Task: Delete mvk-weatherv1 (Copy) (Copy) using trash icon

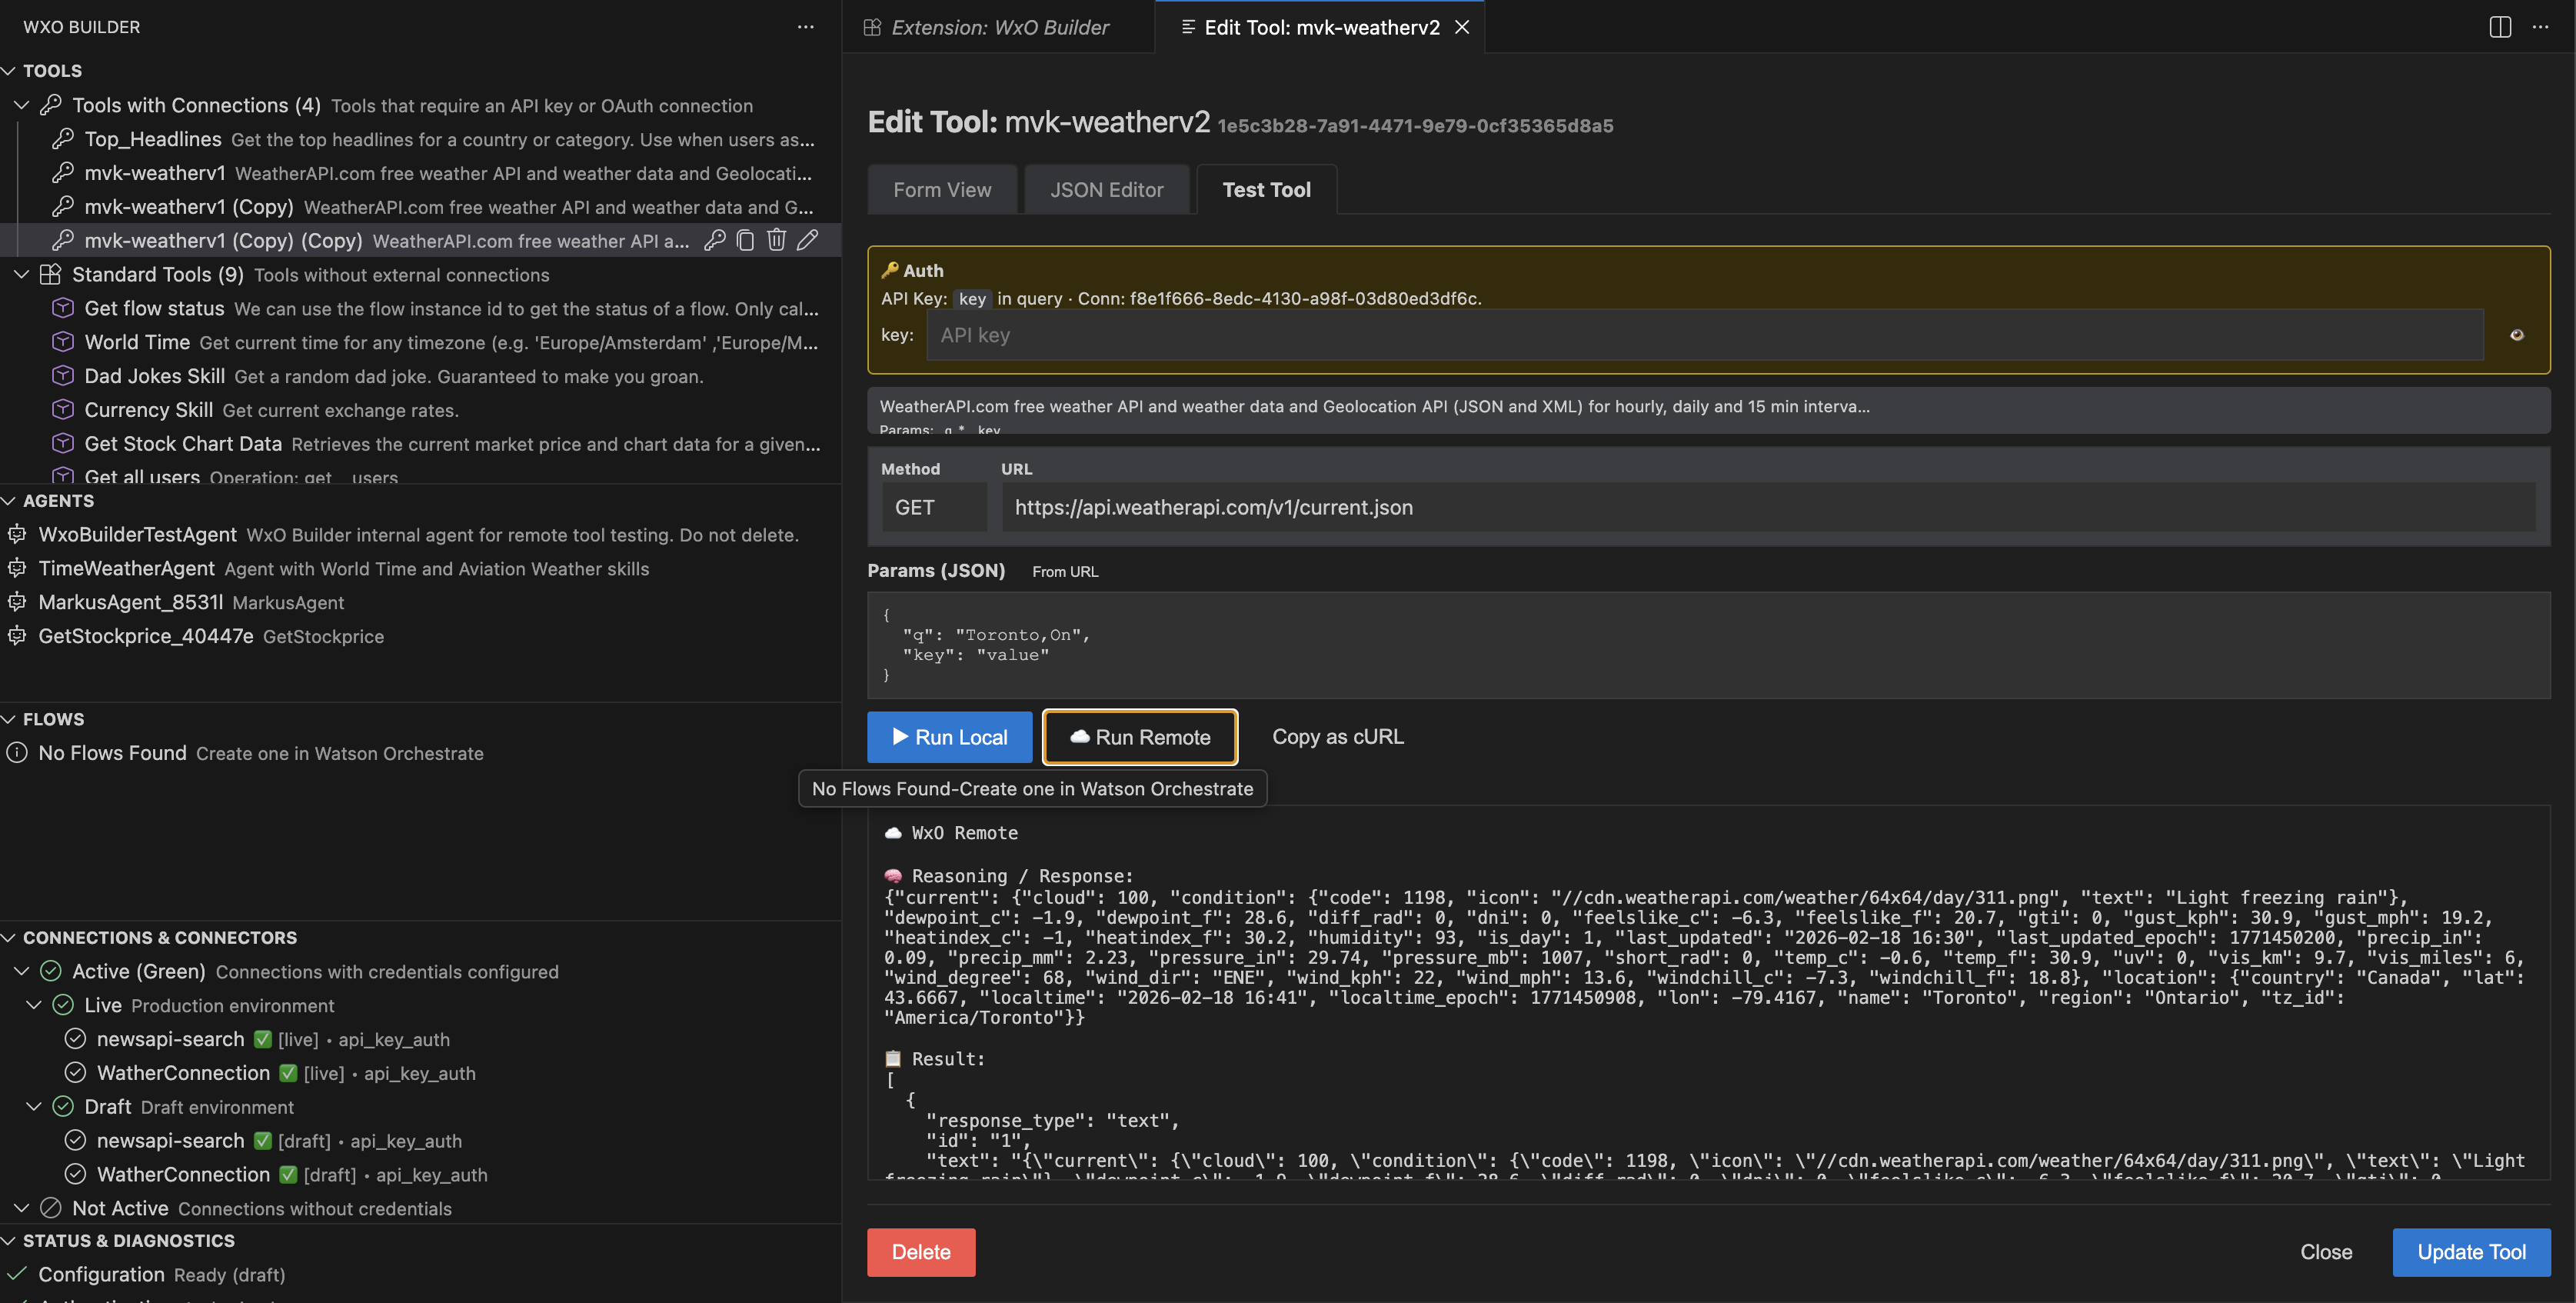Action: 776,240
